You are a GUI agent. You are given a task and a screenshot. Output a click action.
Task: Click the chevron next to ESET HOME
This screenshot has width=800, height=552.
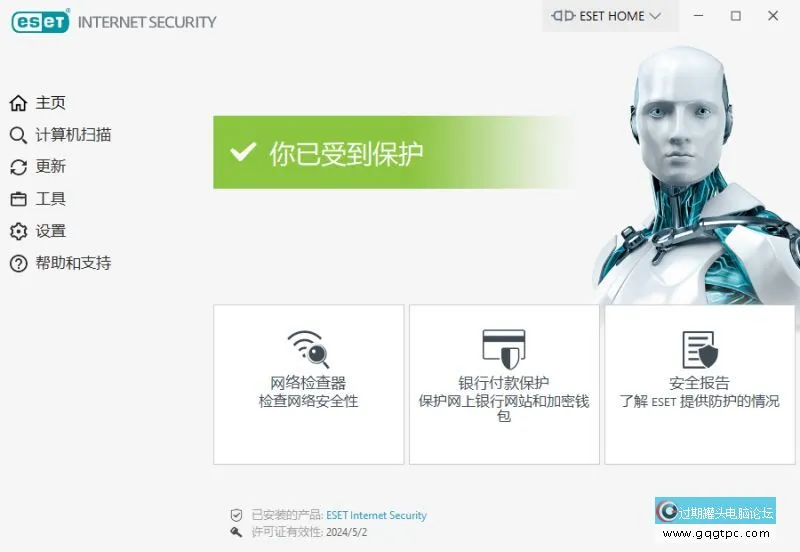tap(655, 16)
